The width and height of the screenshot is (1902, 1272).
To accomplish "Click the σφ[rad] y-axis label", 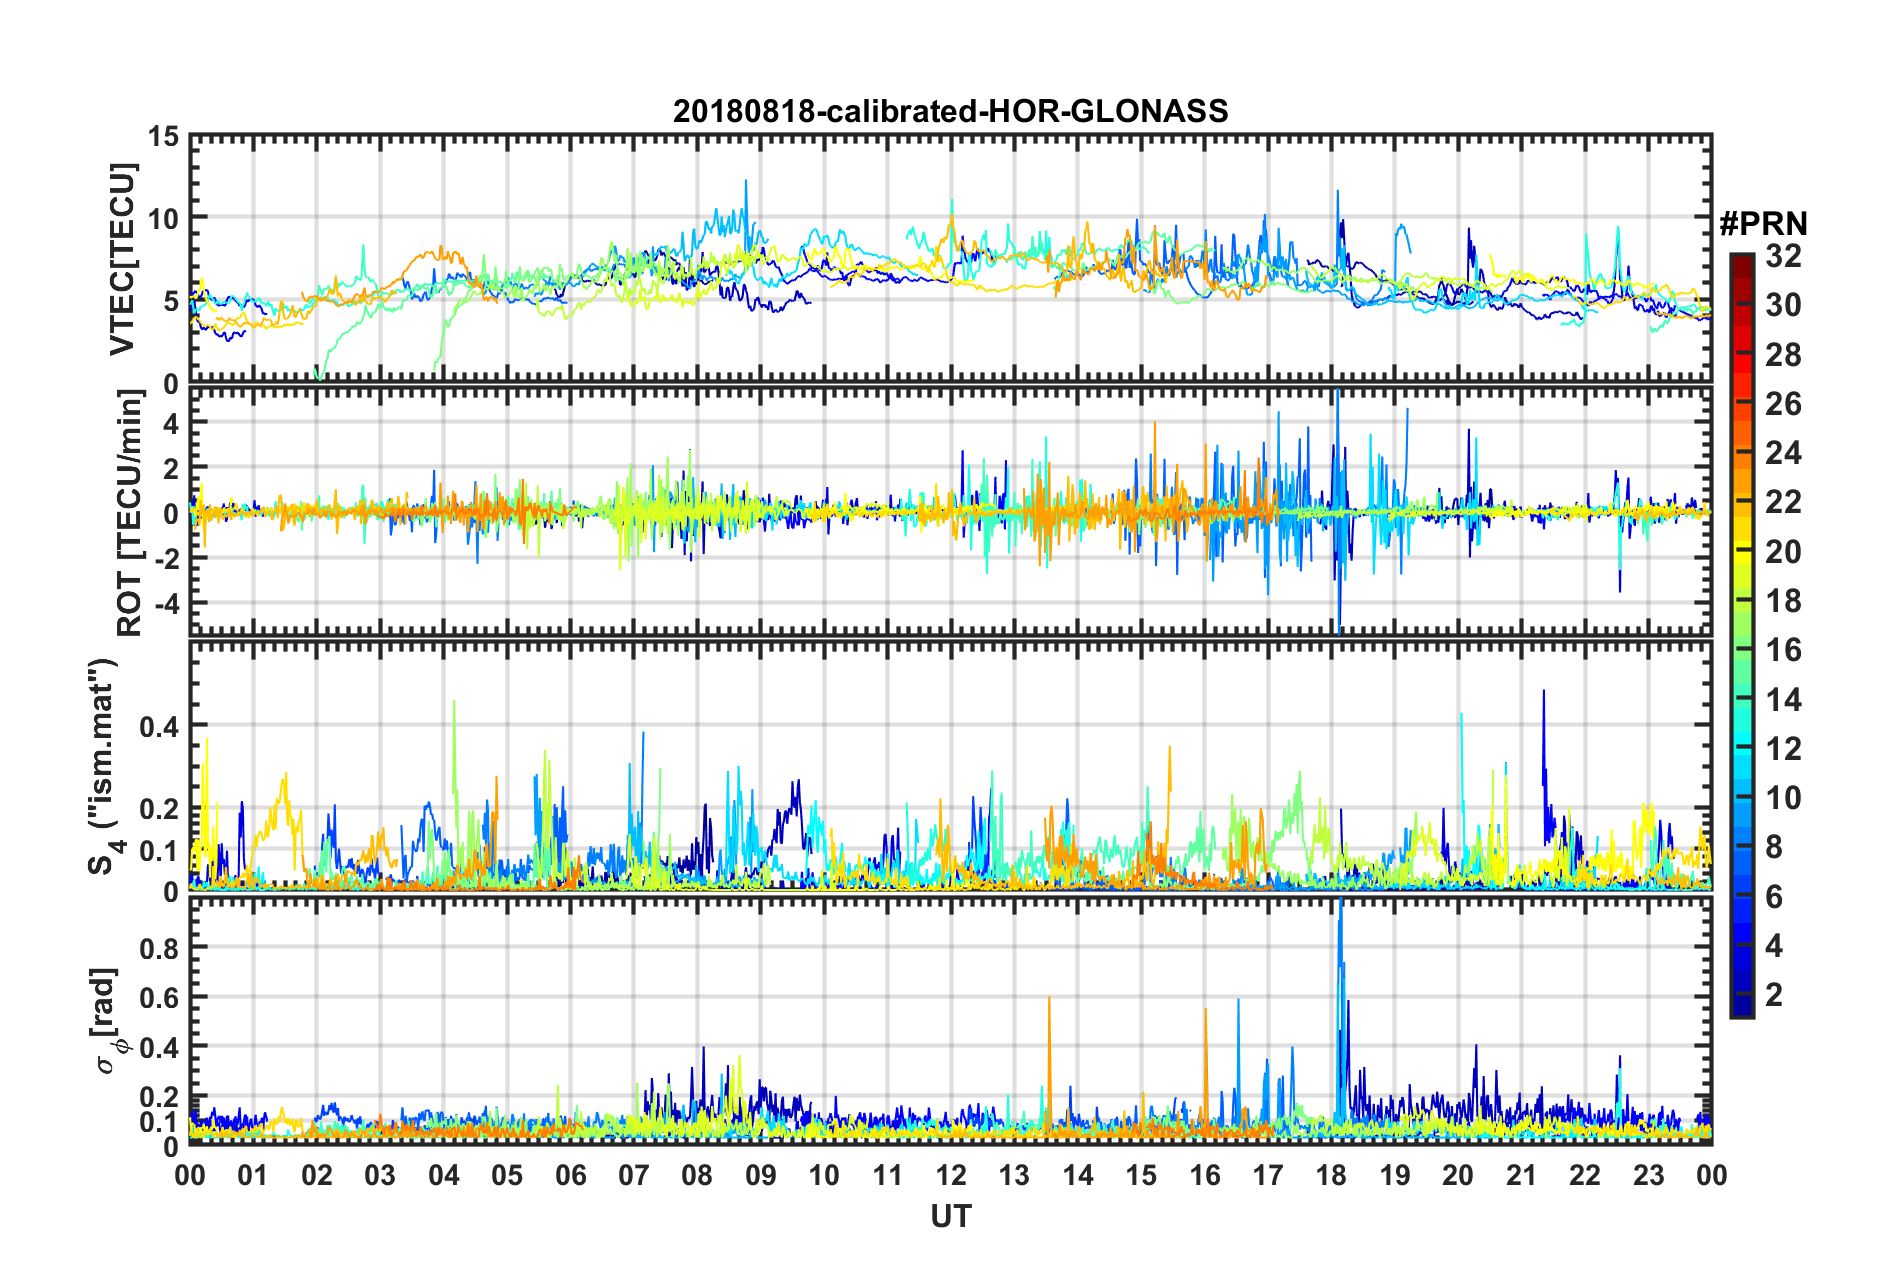I will click(107, 1020).
